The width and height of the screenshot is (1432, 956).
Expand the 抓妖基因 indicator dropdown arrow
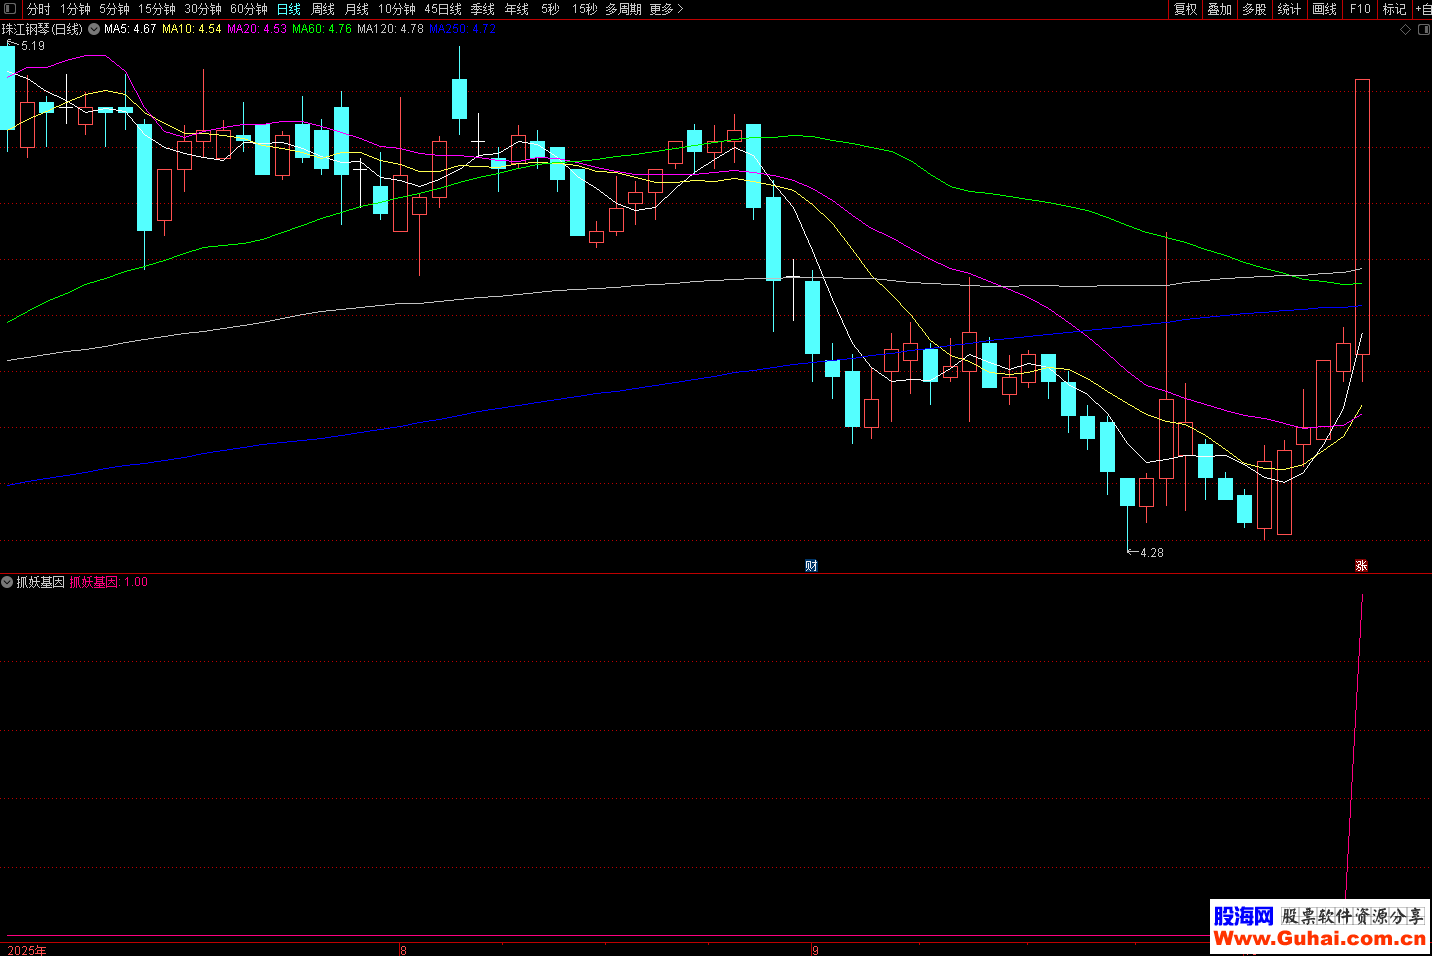7,582
